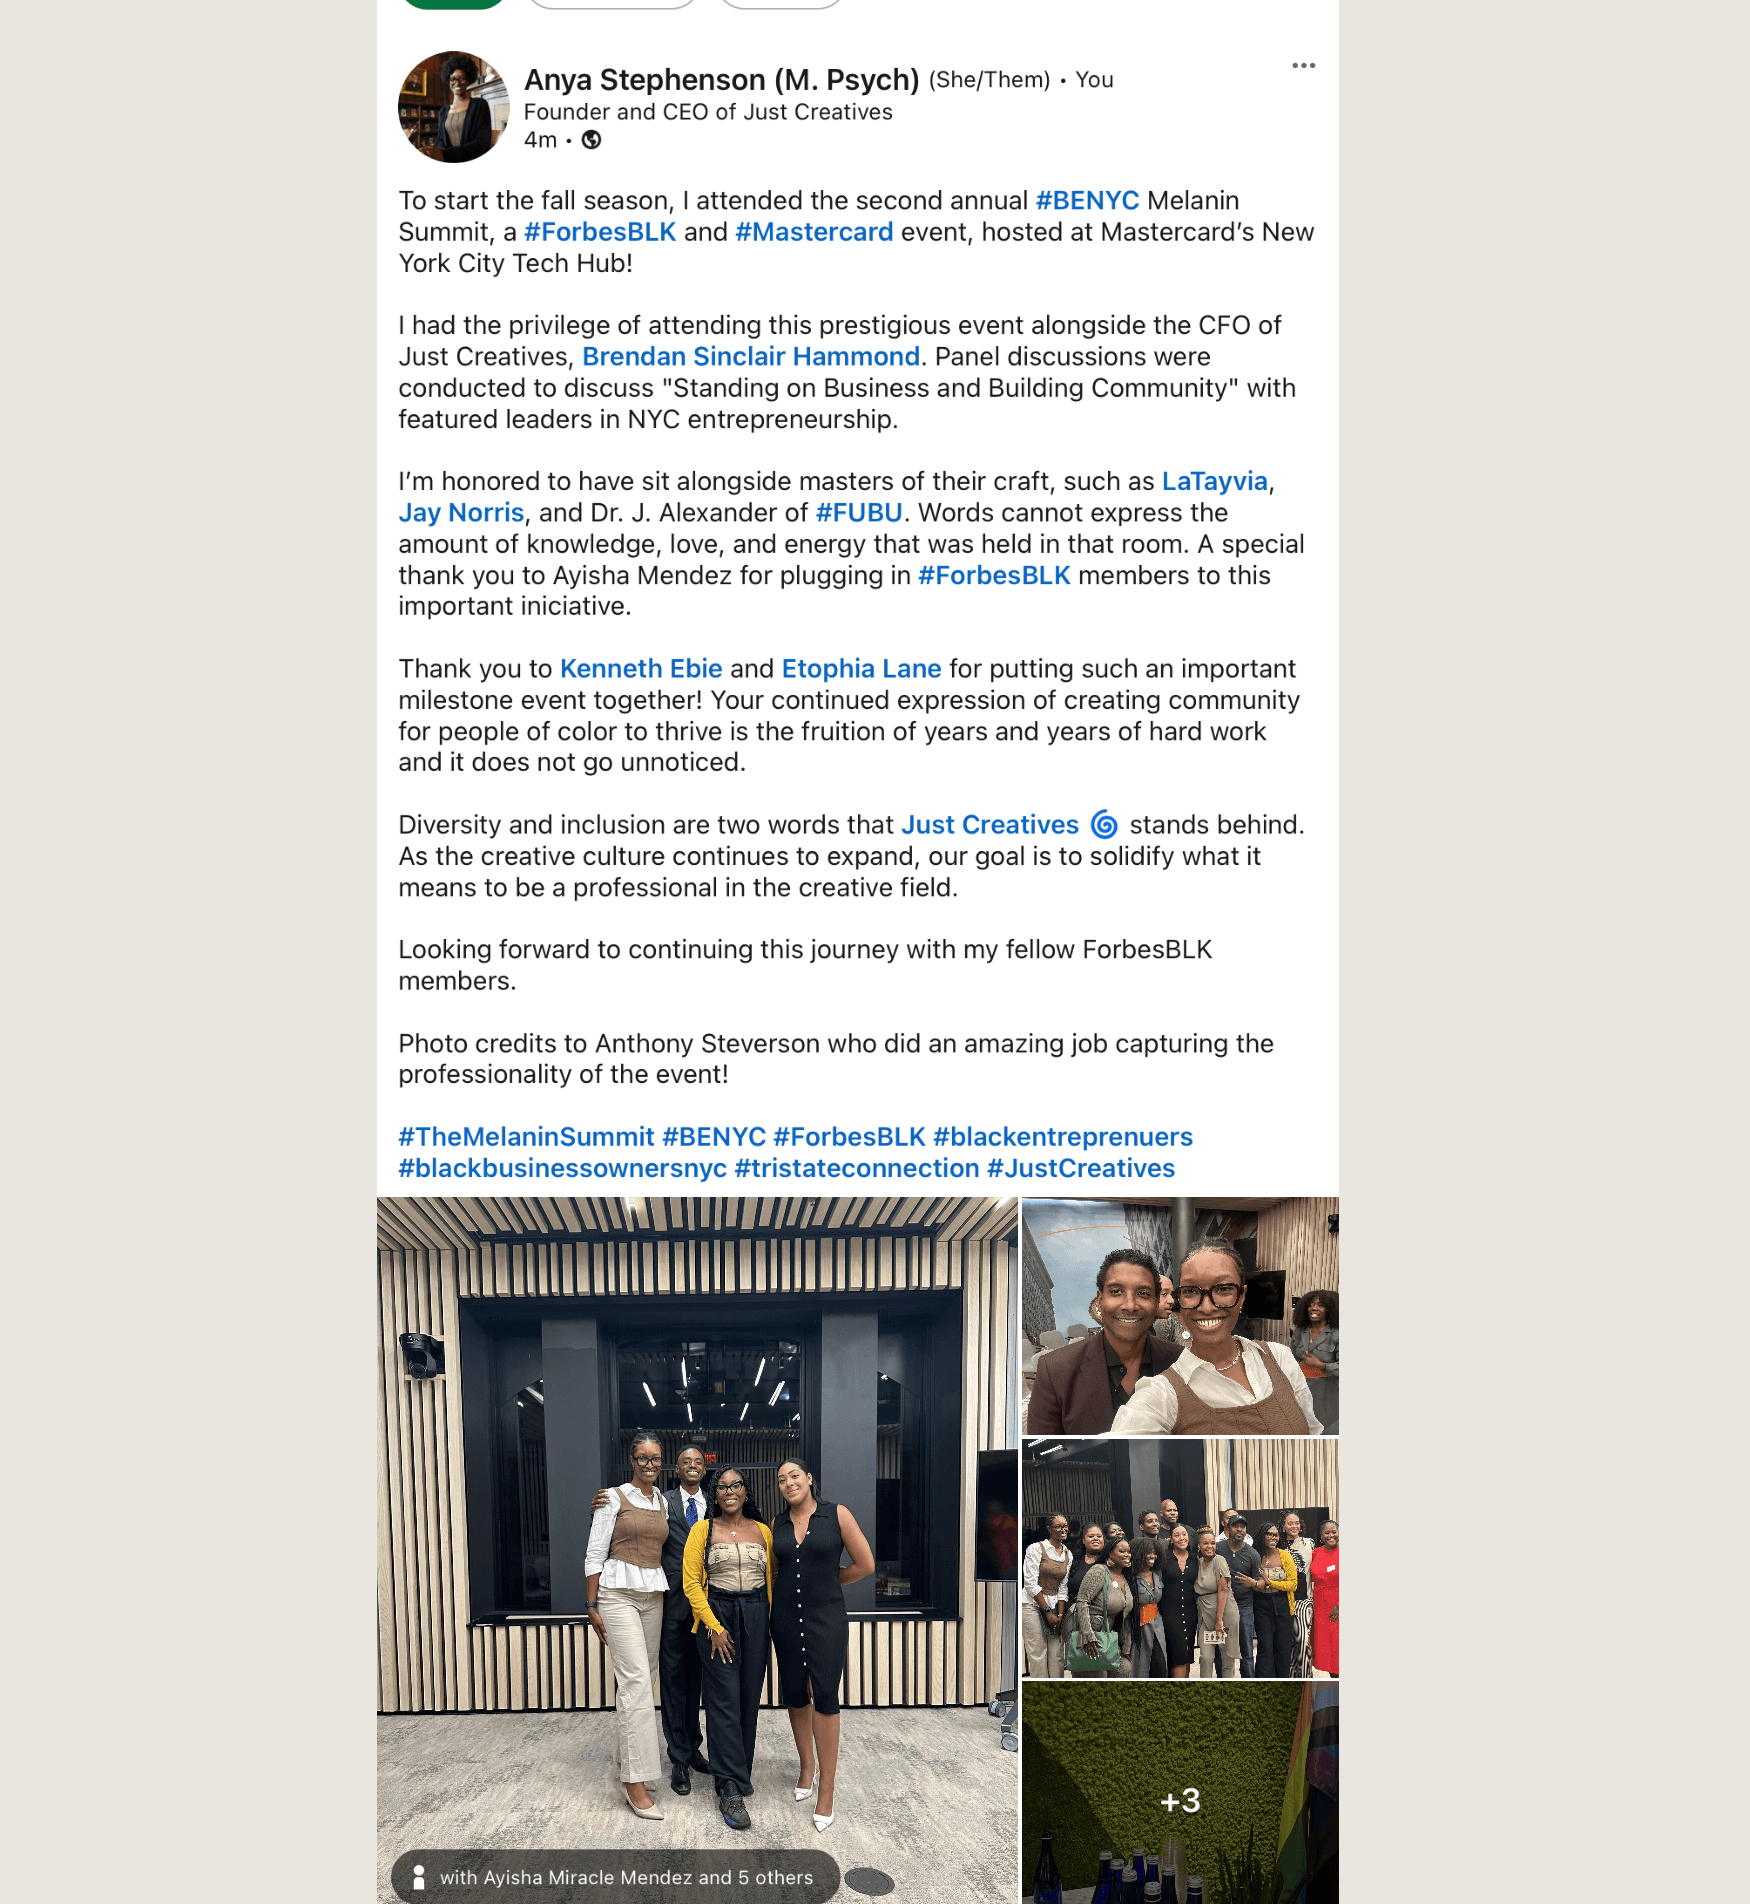Visit Brendan Sinclair Hammond's profile
1750x1904 pixels.
click(751, 357)
